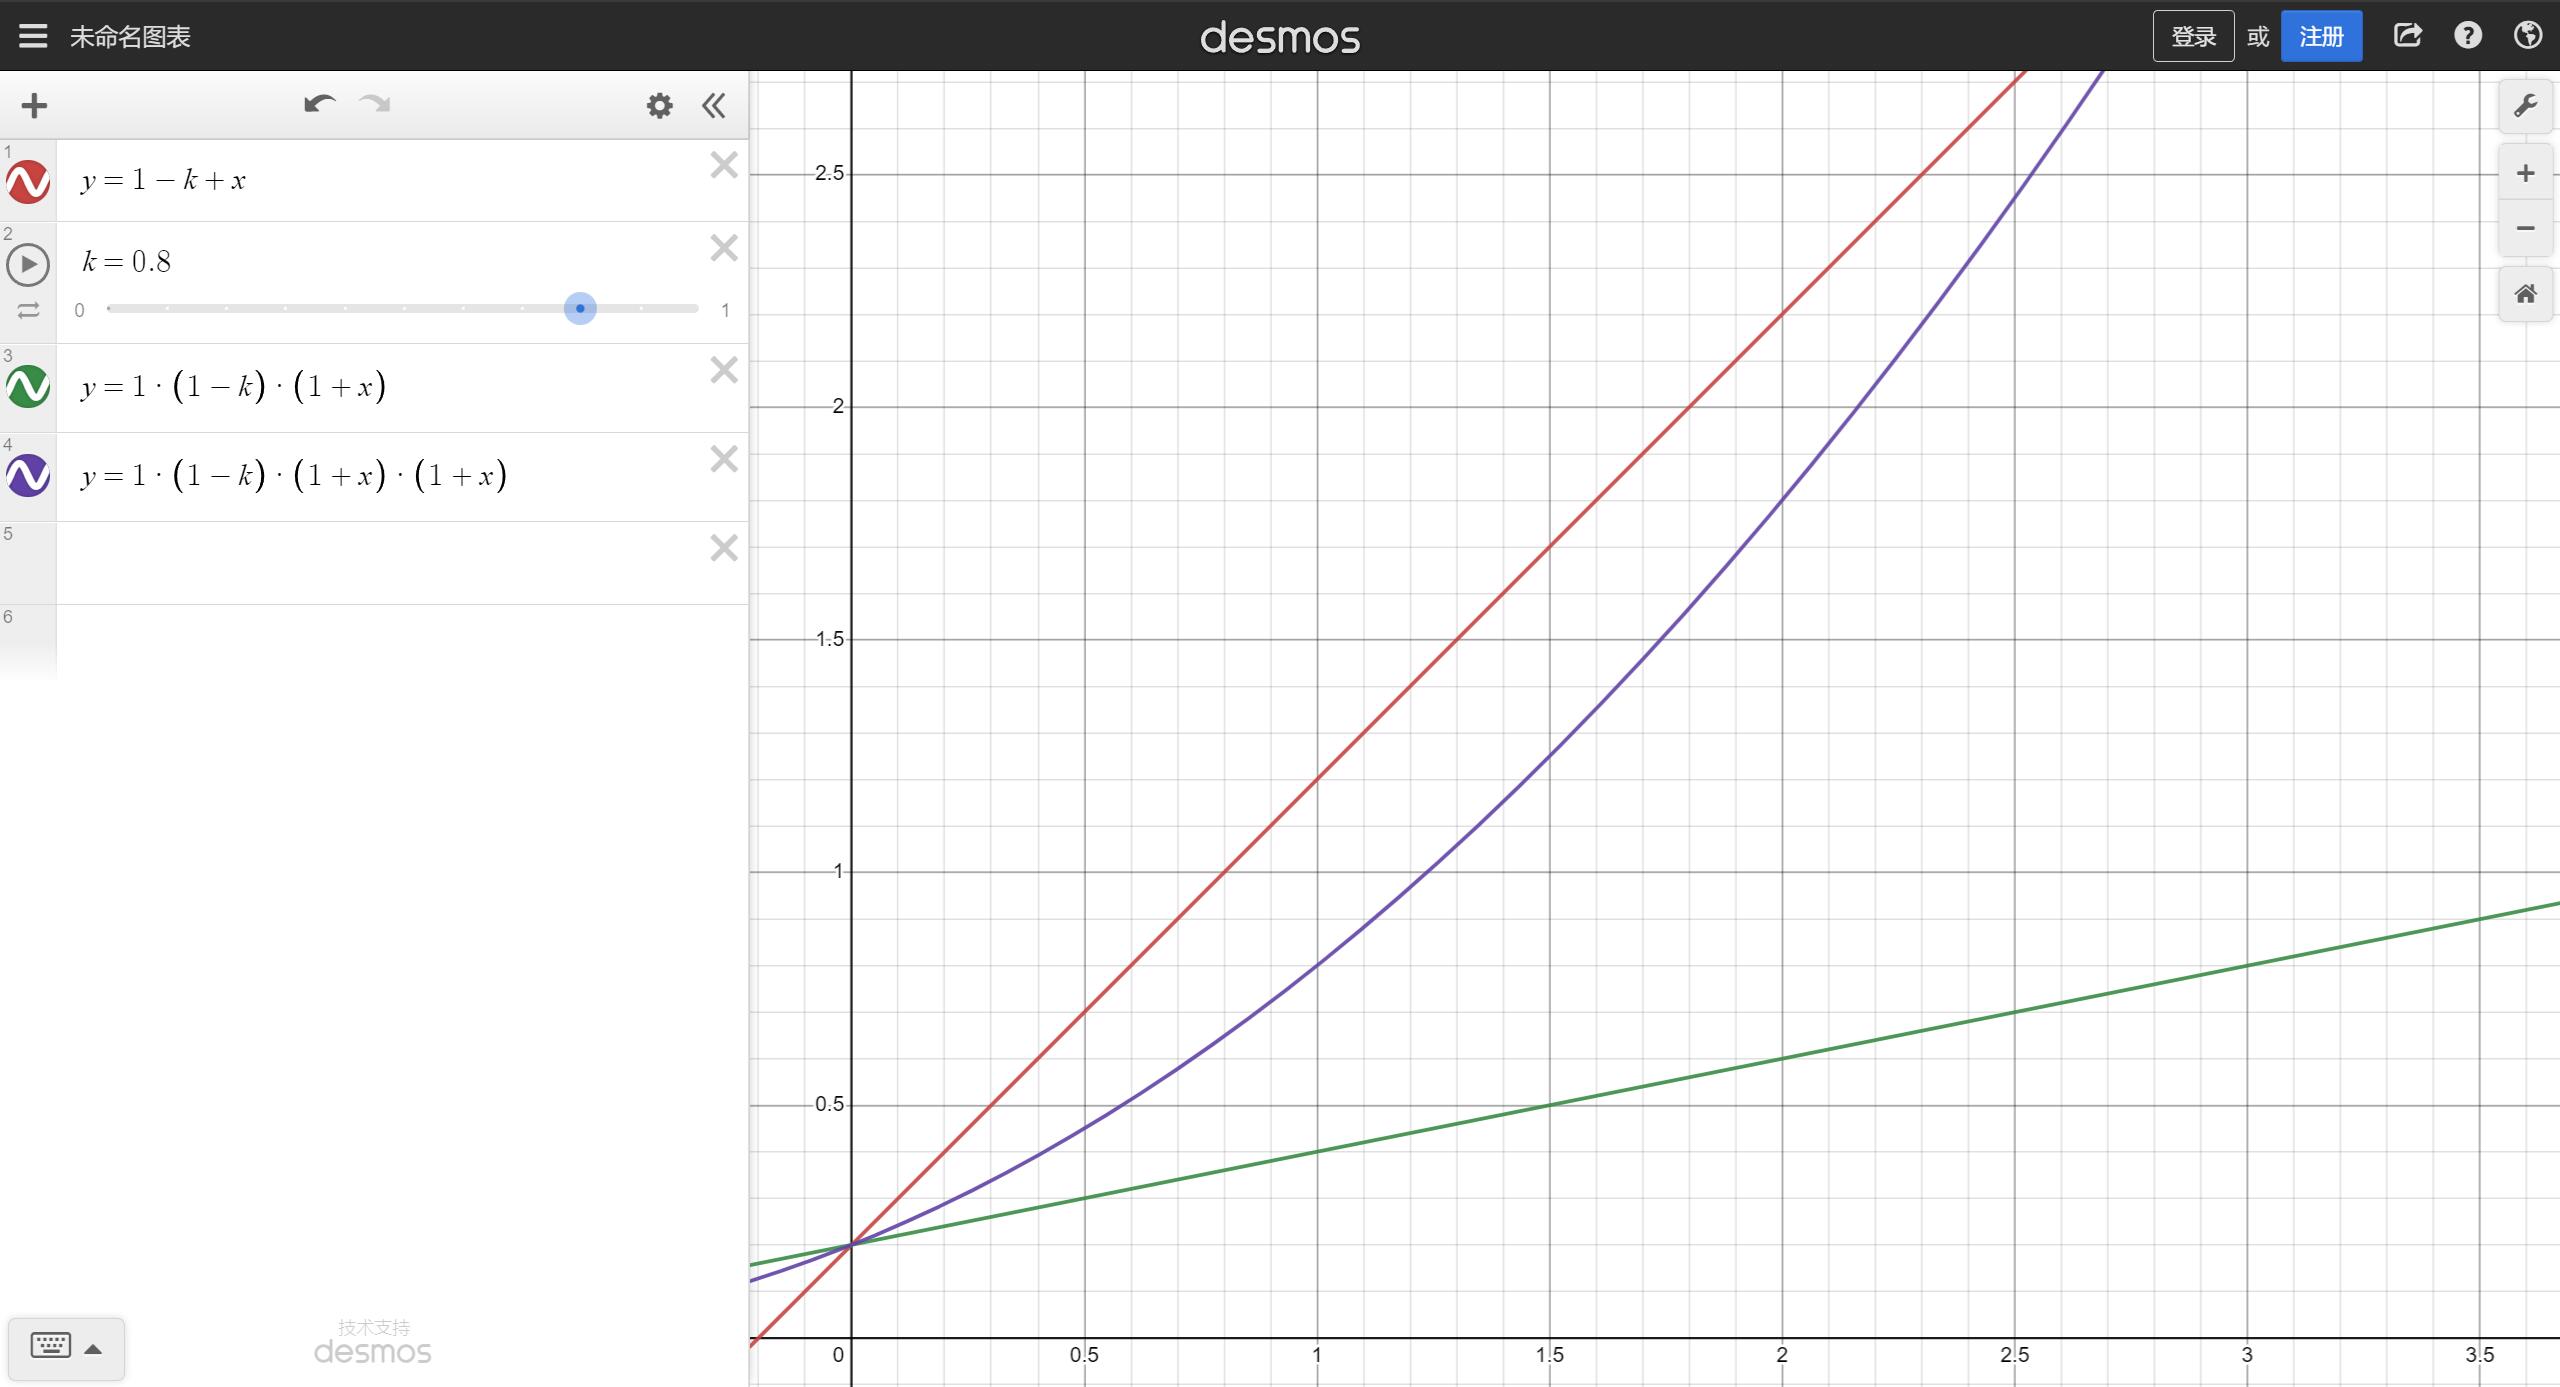Reset to default viewport home button
2560x1387 pixels.
pos(2525,294)
